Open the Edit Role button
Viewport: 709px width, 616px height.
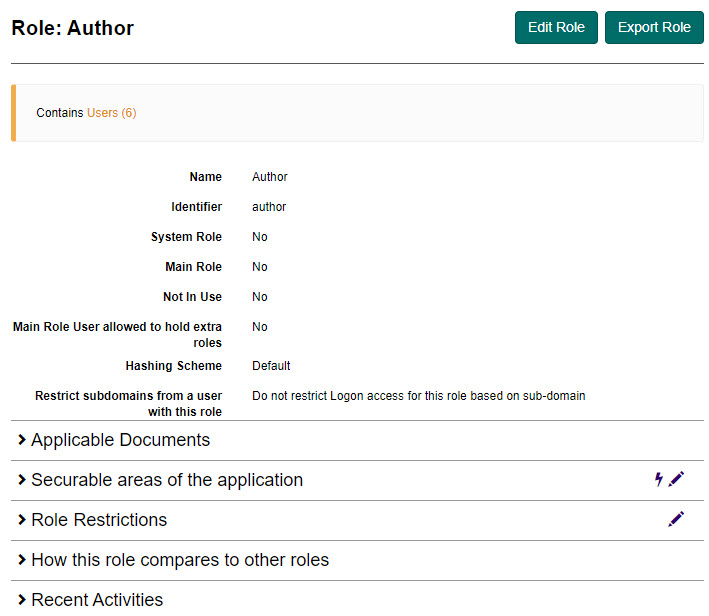(556, 28)
